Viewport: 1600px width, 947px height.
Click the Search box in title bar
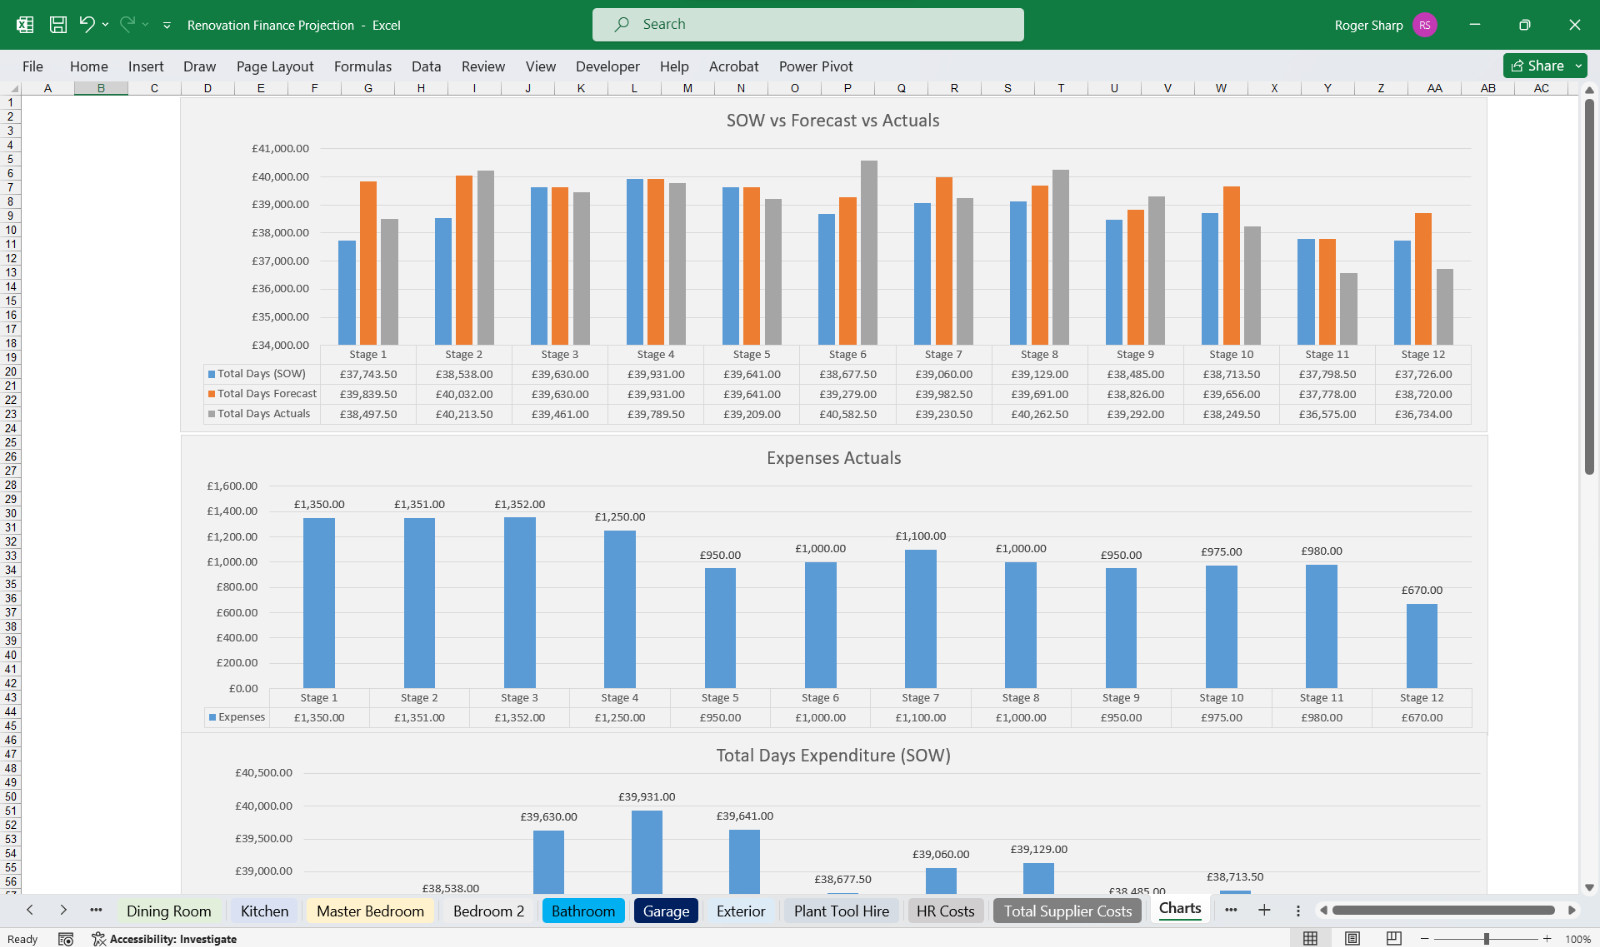click(x=808, y=24)
